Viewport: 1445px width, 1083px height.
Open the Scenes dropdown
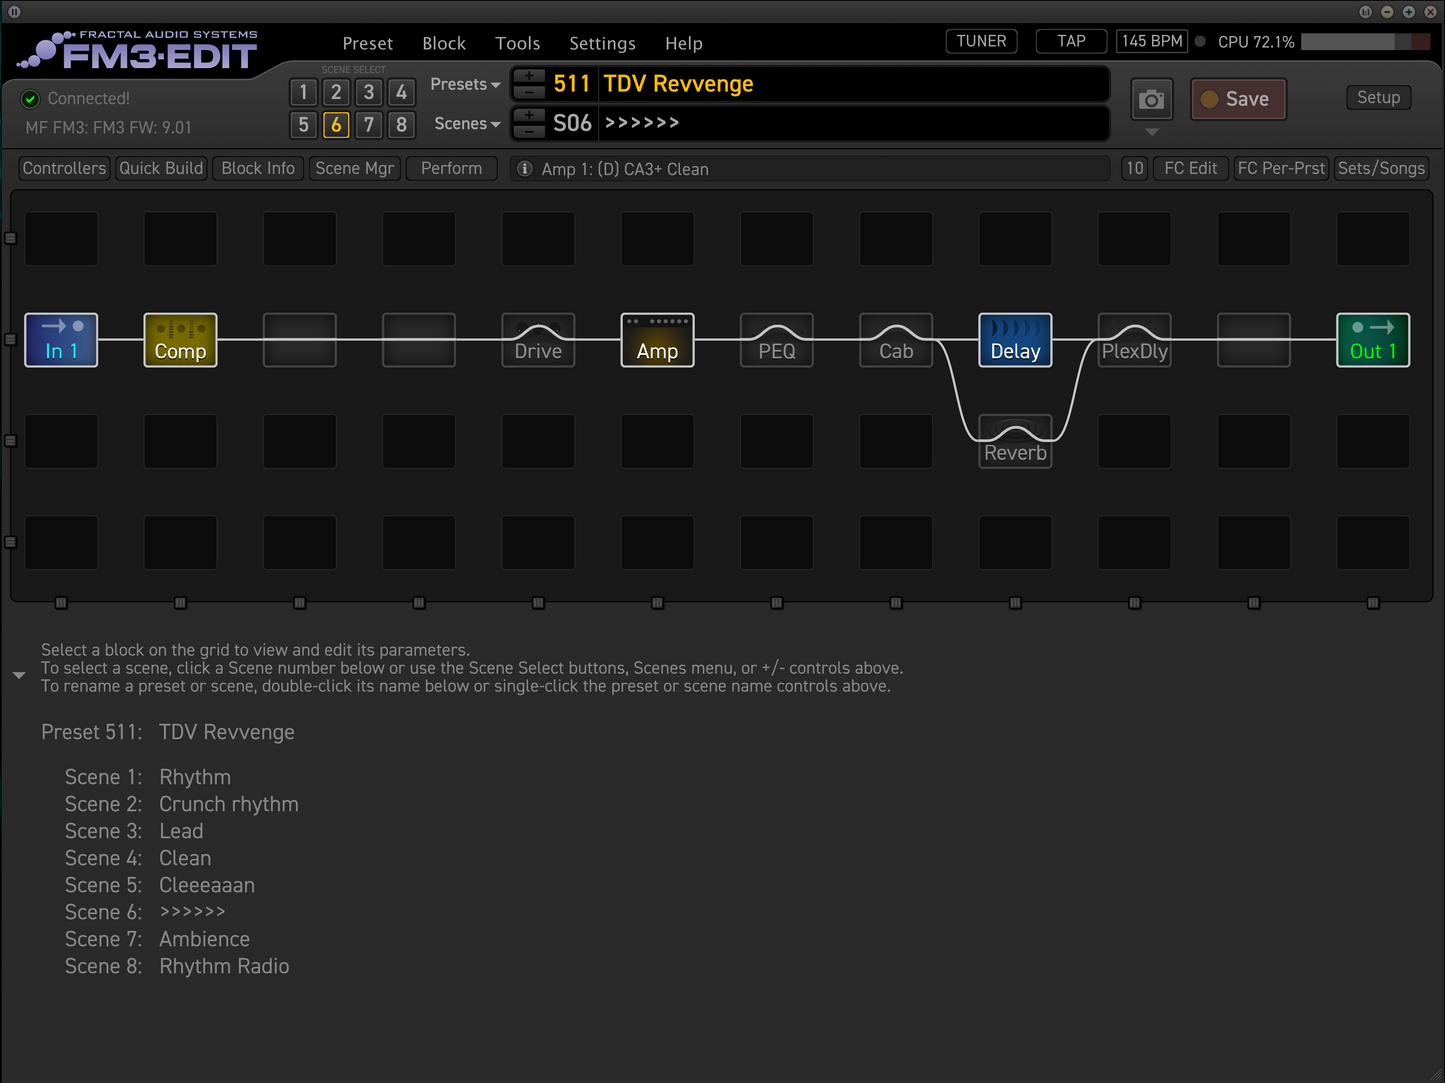(465, 123)
